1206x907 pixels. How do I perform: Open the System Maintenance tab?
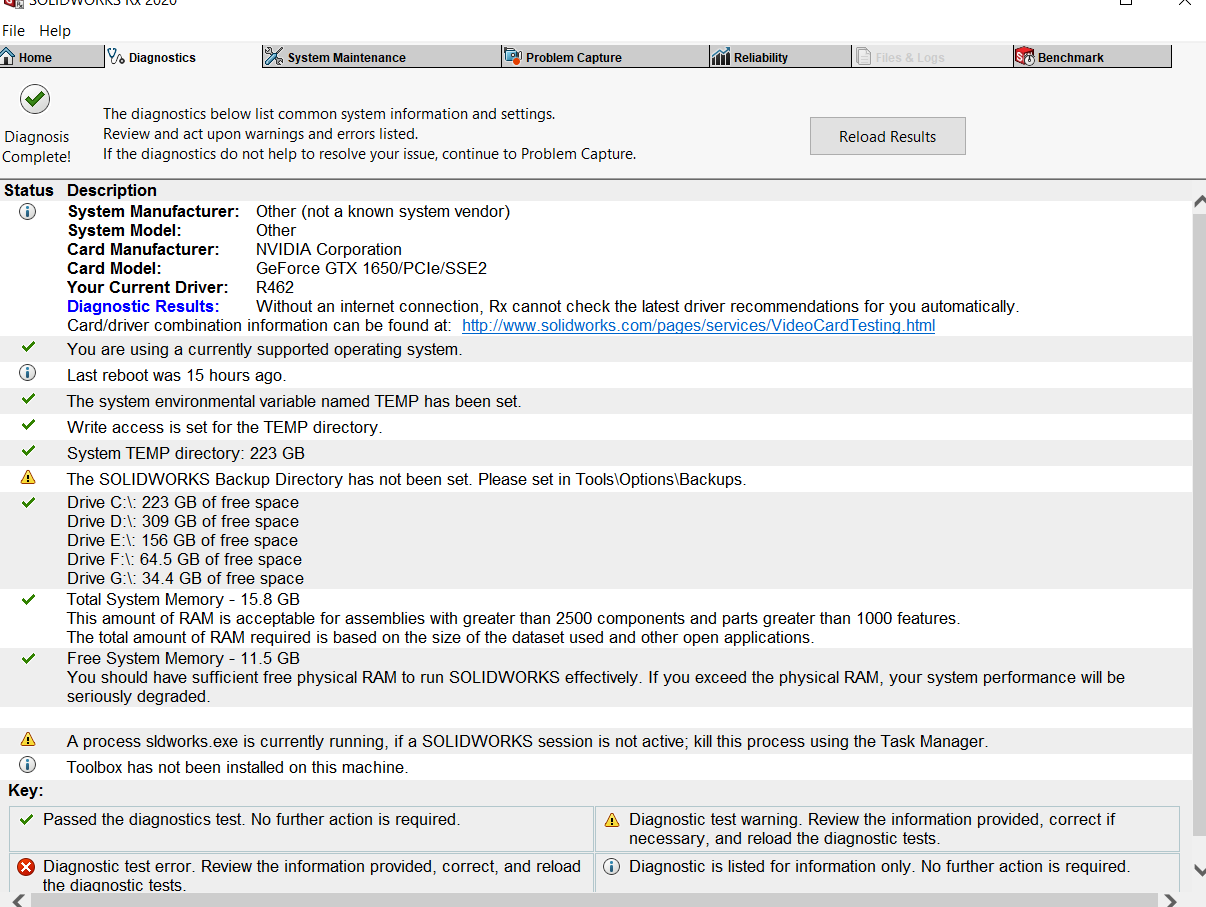pos(381,57)
